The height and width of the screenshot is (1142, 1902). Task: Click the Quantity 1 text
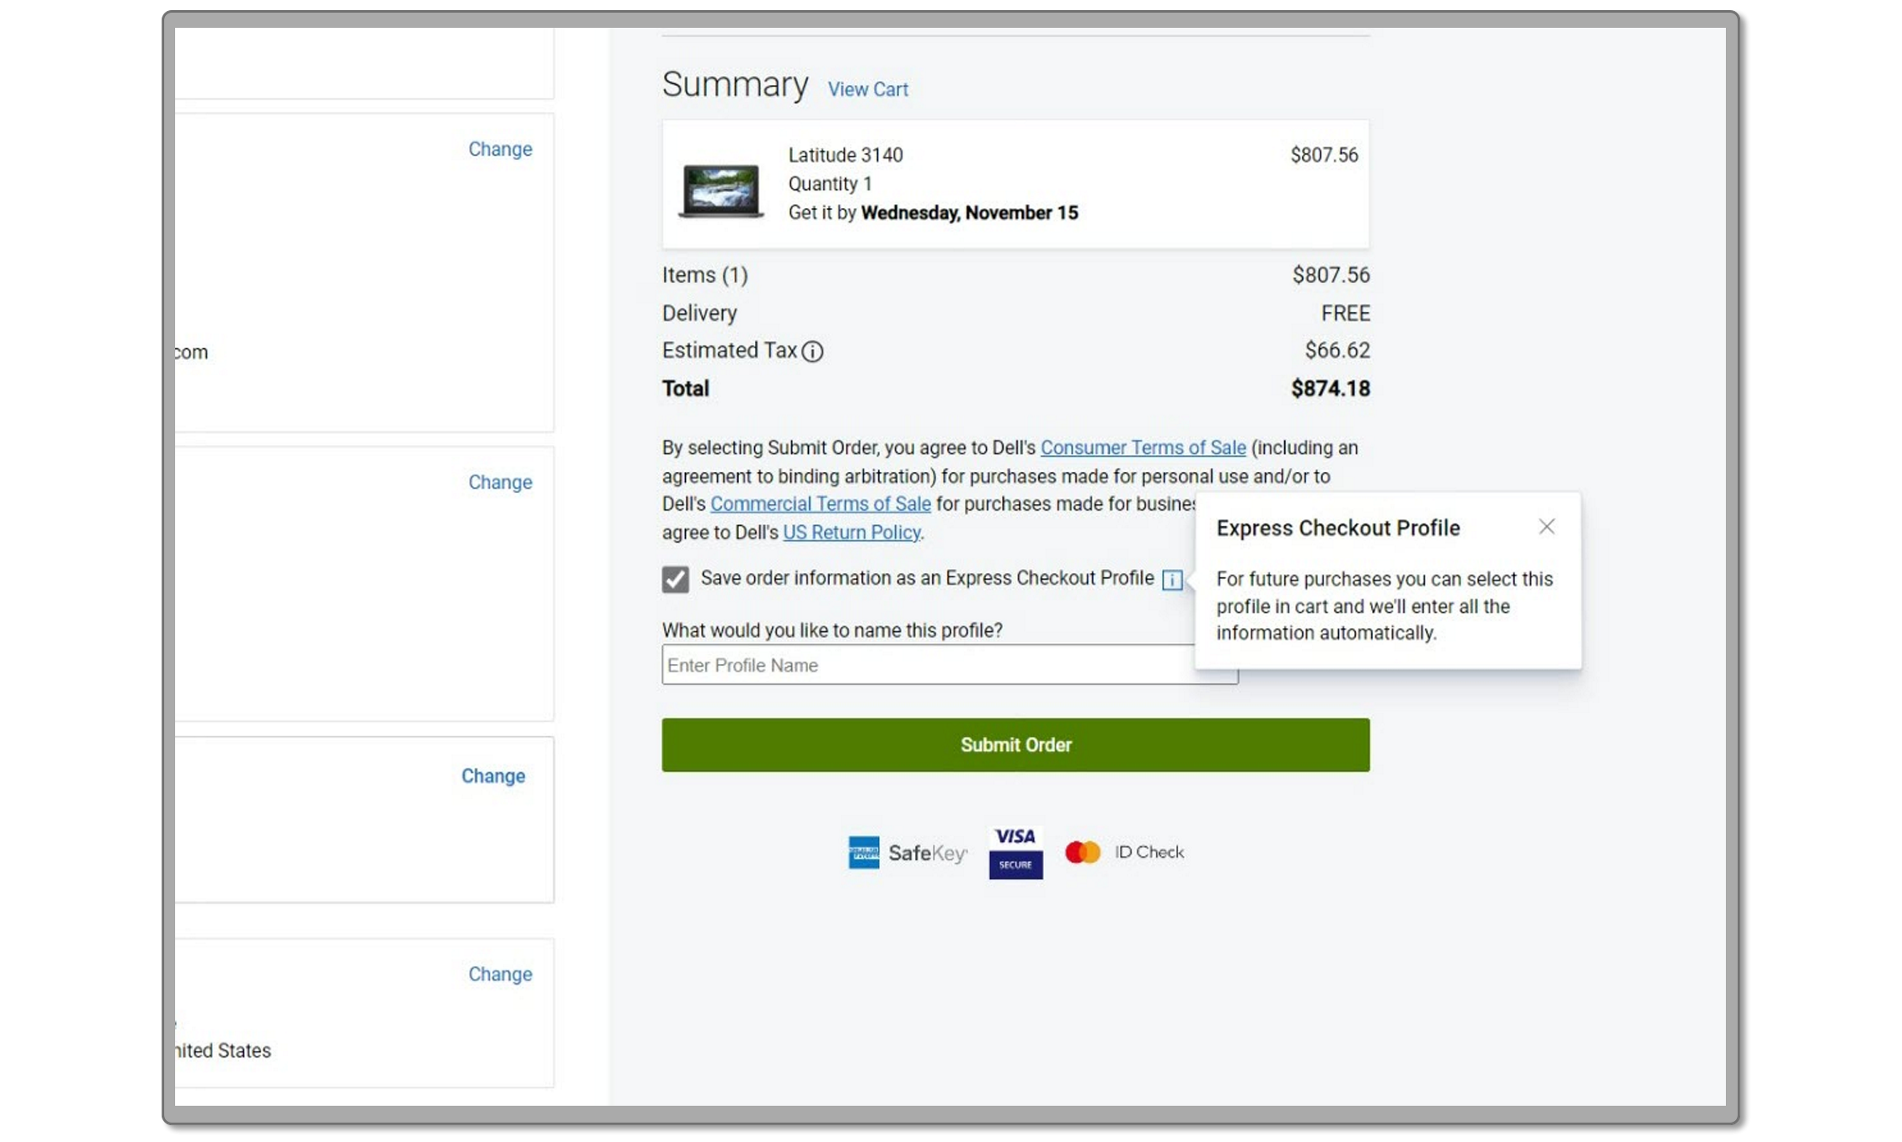829,184
